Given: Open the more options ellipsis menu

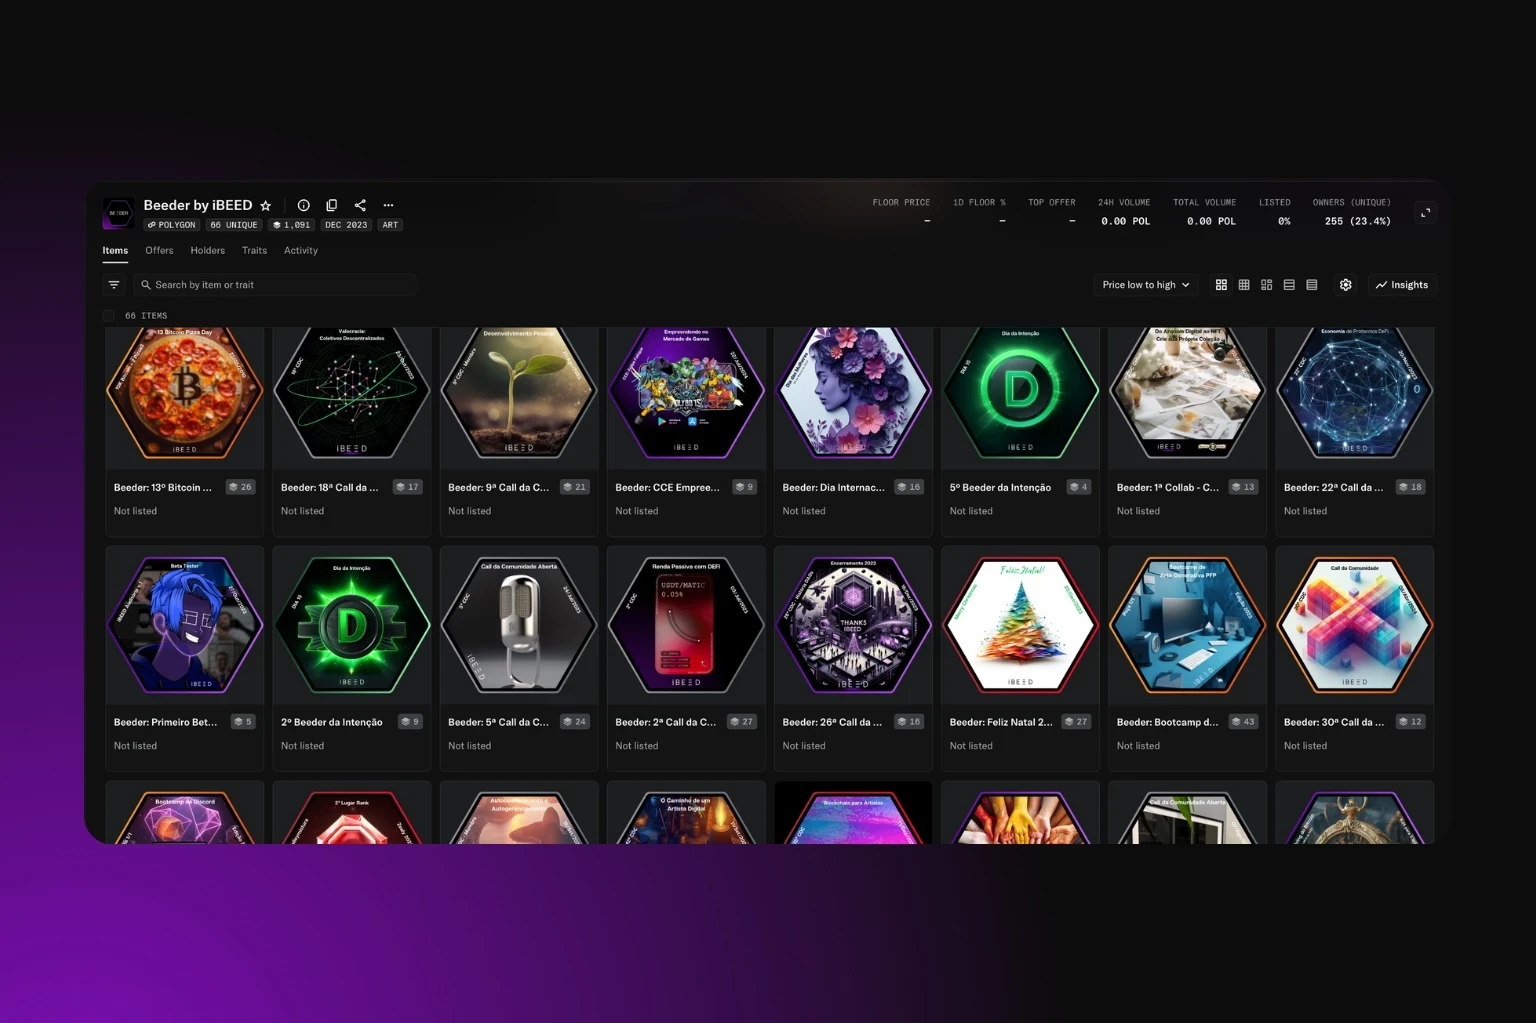Looking at the screenshot, I should (x=388, y=205).
